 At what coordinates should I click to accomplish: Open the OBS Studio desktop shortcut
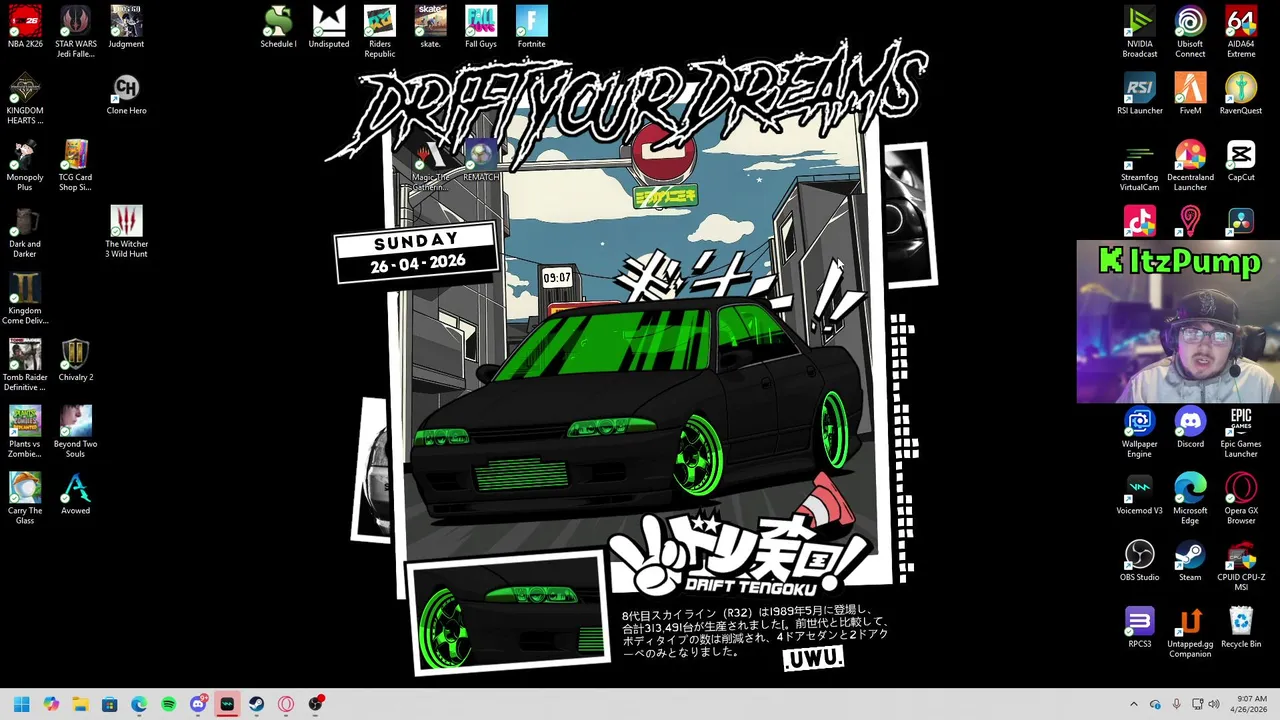tap(1140, 561)
